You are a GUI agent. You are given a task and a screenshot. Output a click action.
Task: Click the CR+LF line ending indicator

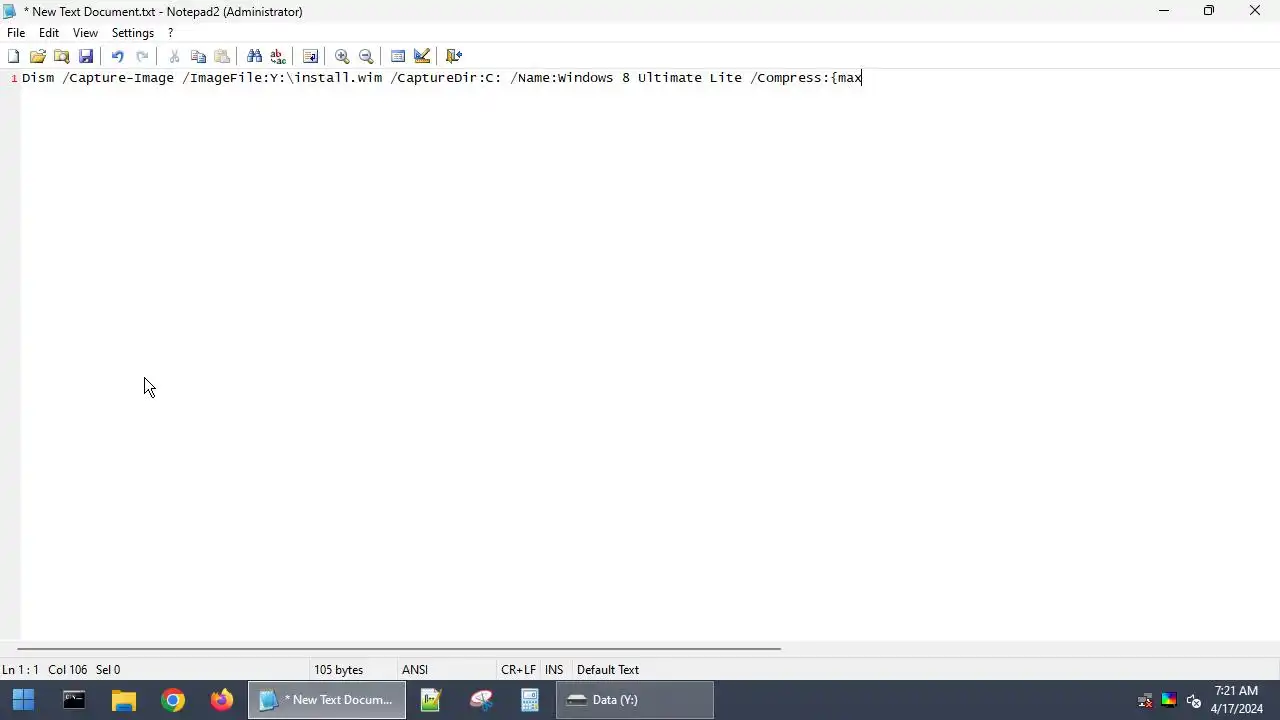click(518, 670)
